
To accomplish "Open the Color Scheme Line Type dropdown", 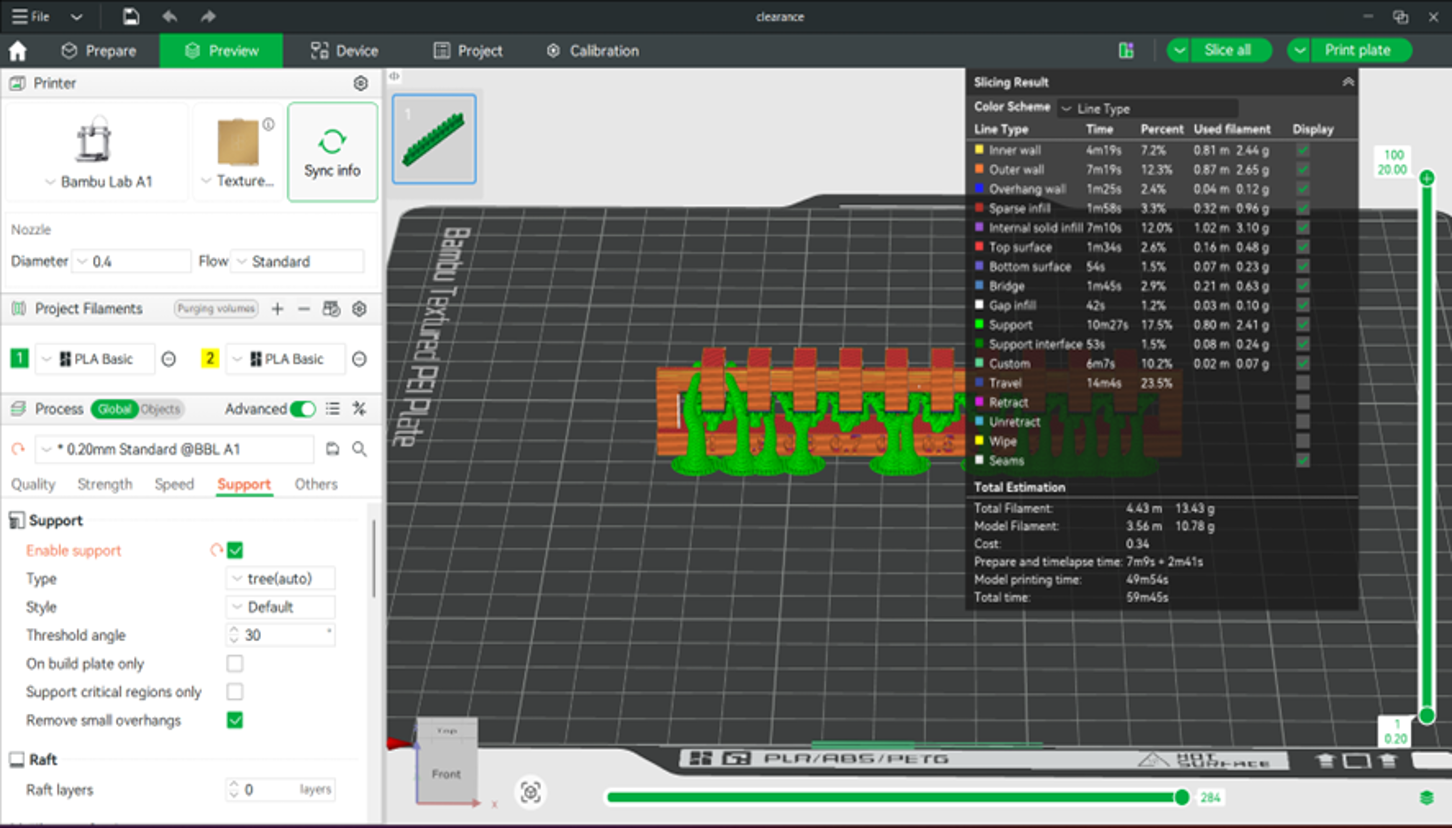I will click(x=1148, y=108).
